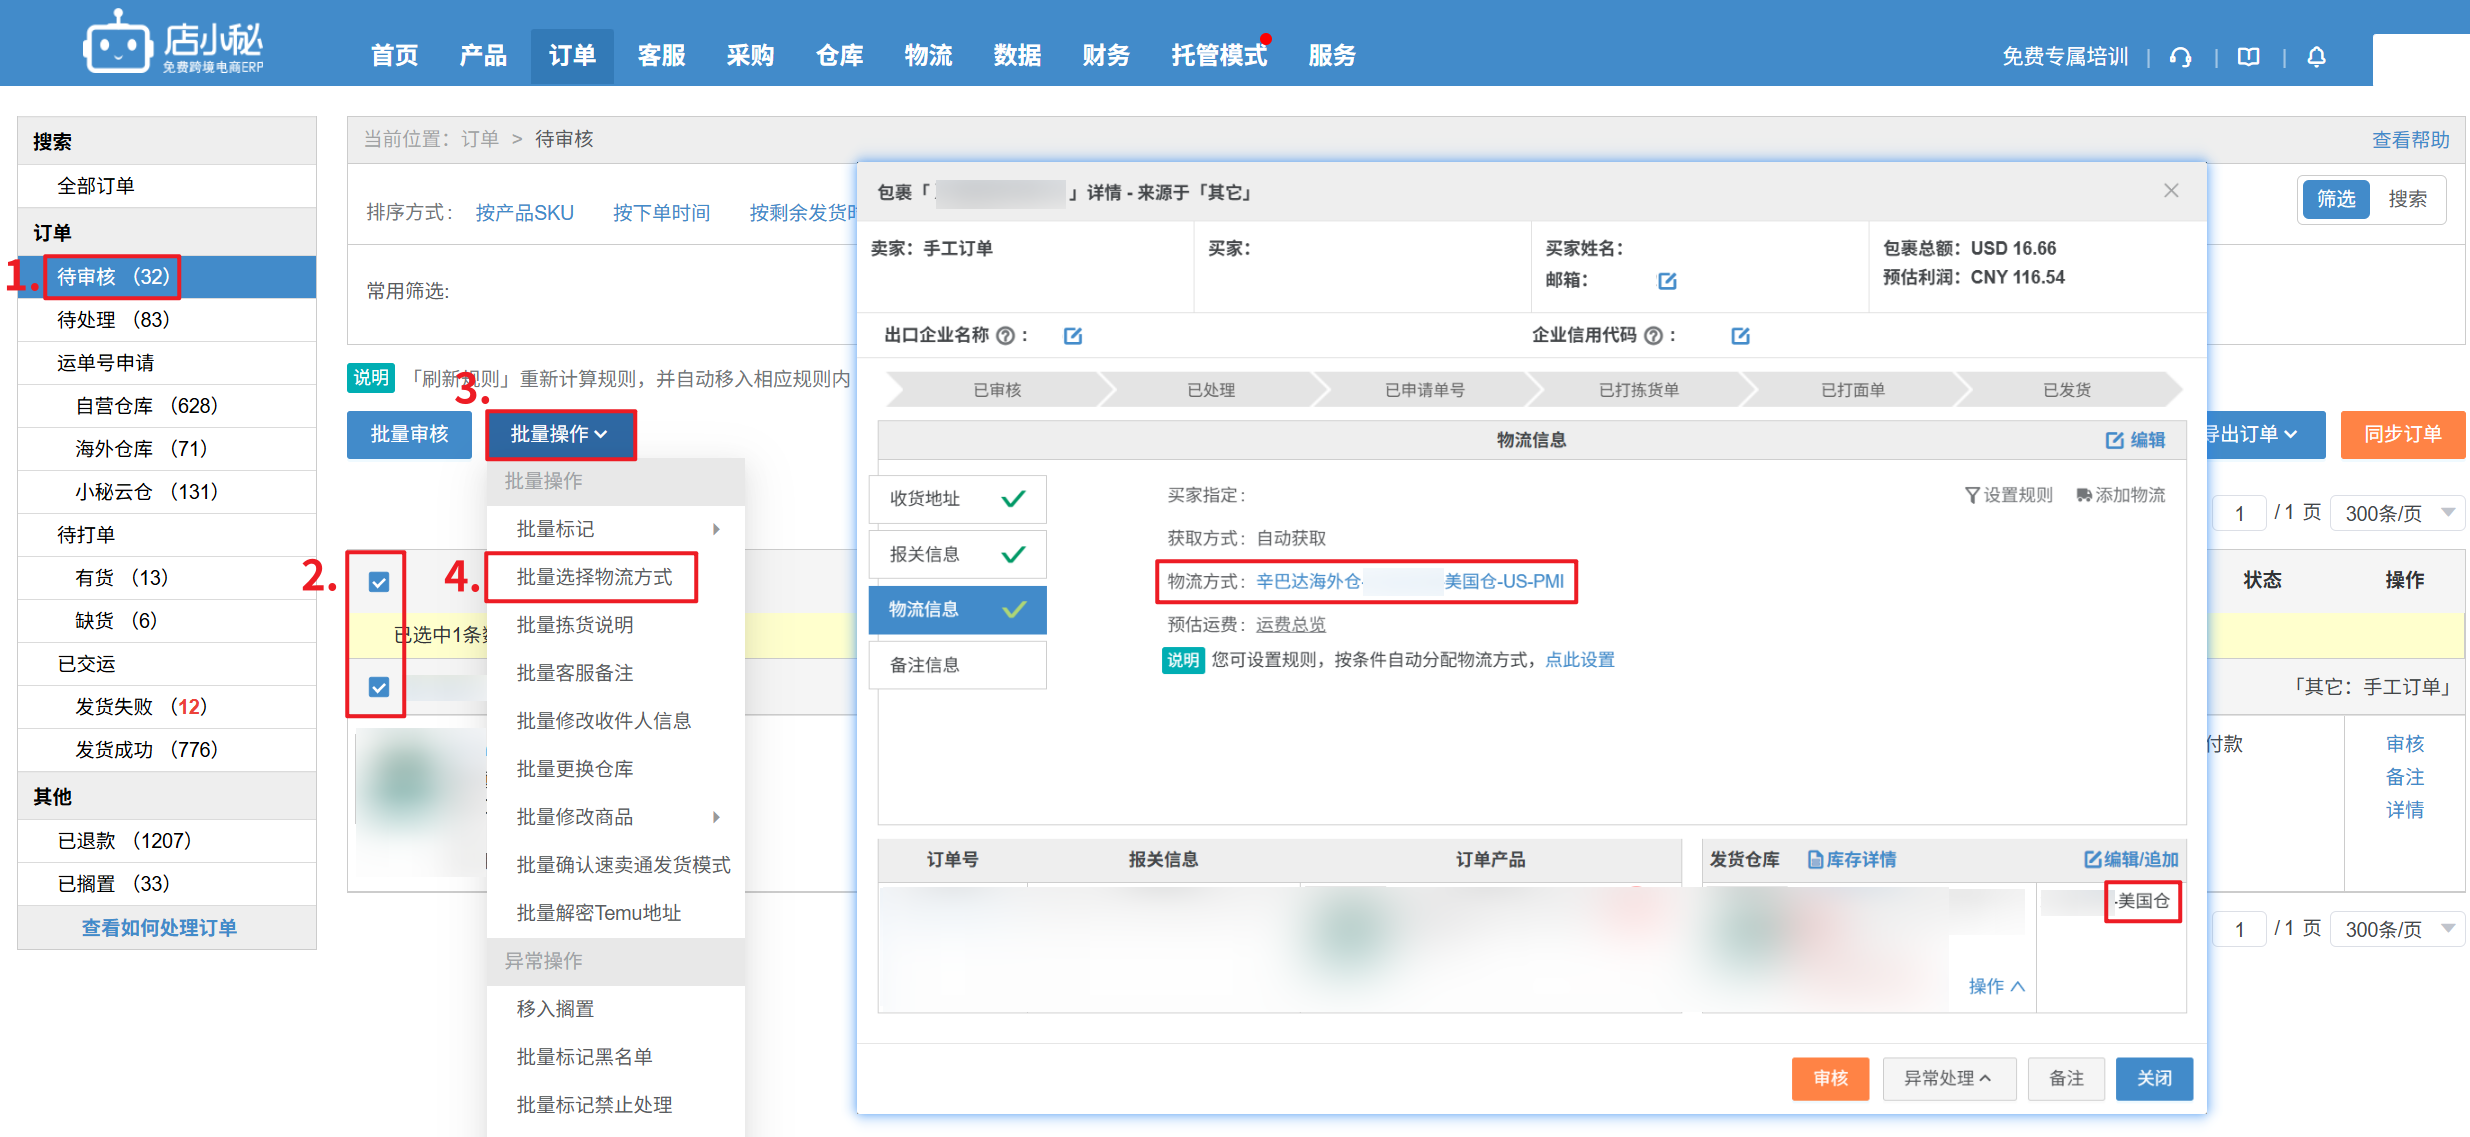The width and height of the screenshot is (2470, 1137).
Task: Open the 异常处理 dropdown in dialog
Action: point(1947,1078)
